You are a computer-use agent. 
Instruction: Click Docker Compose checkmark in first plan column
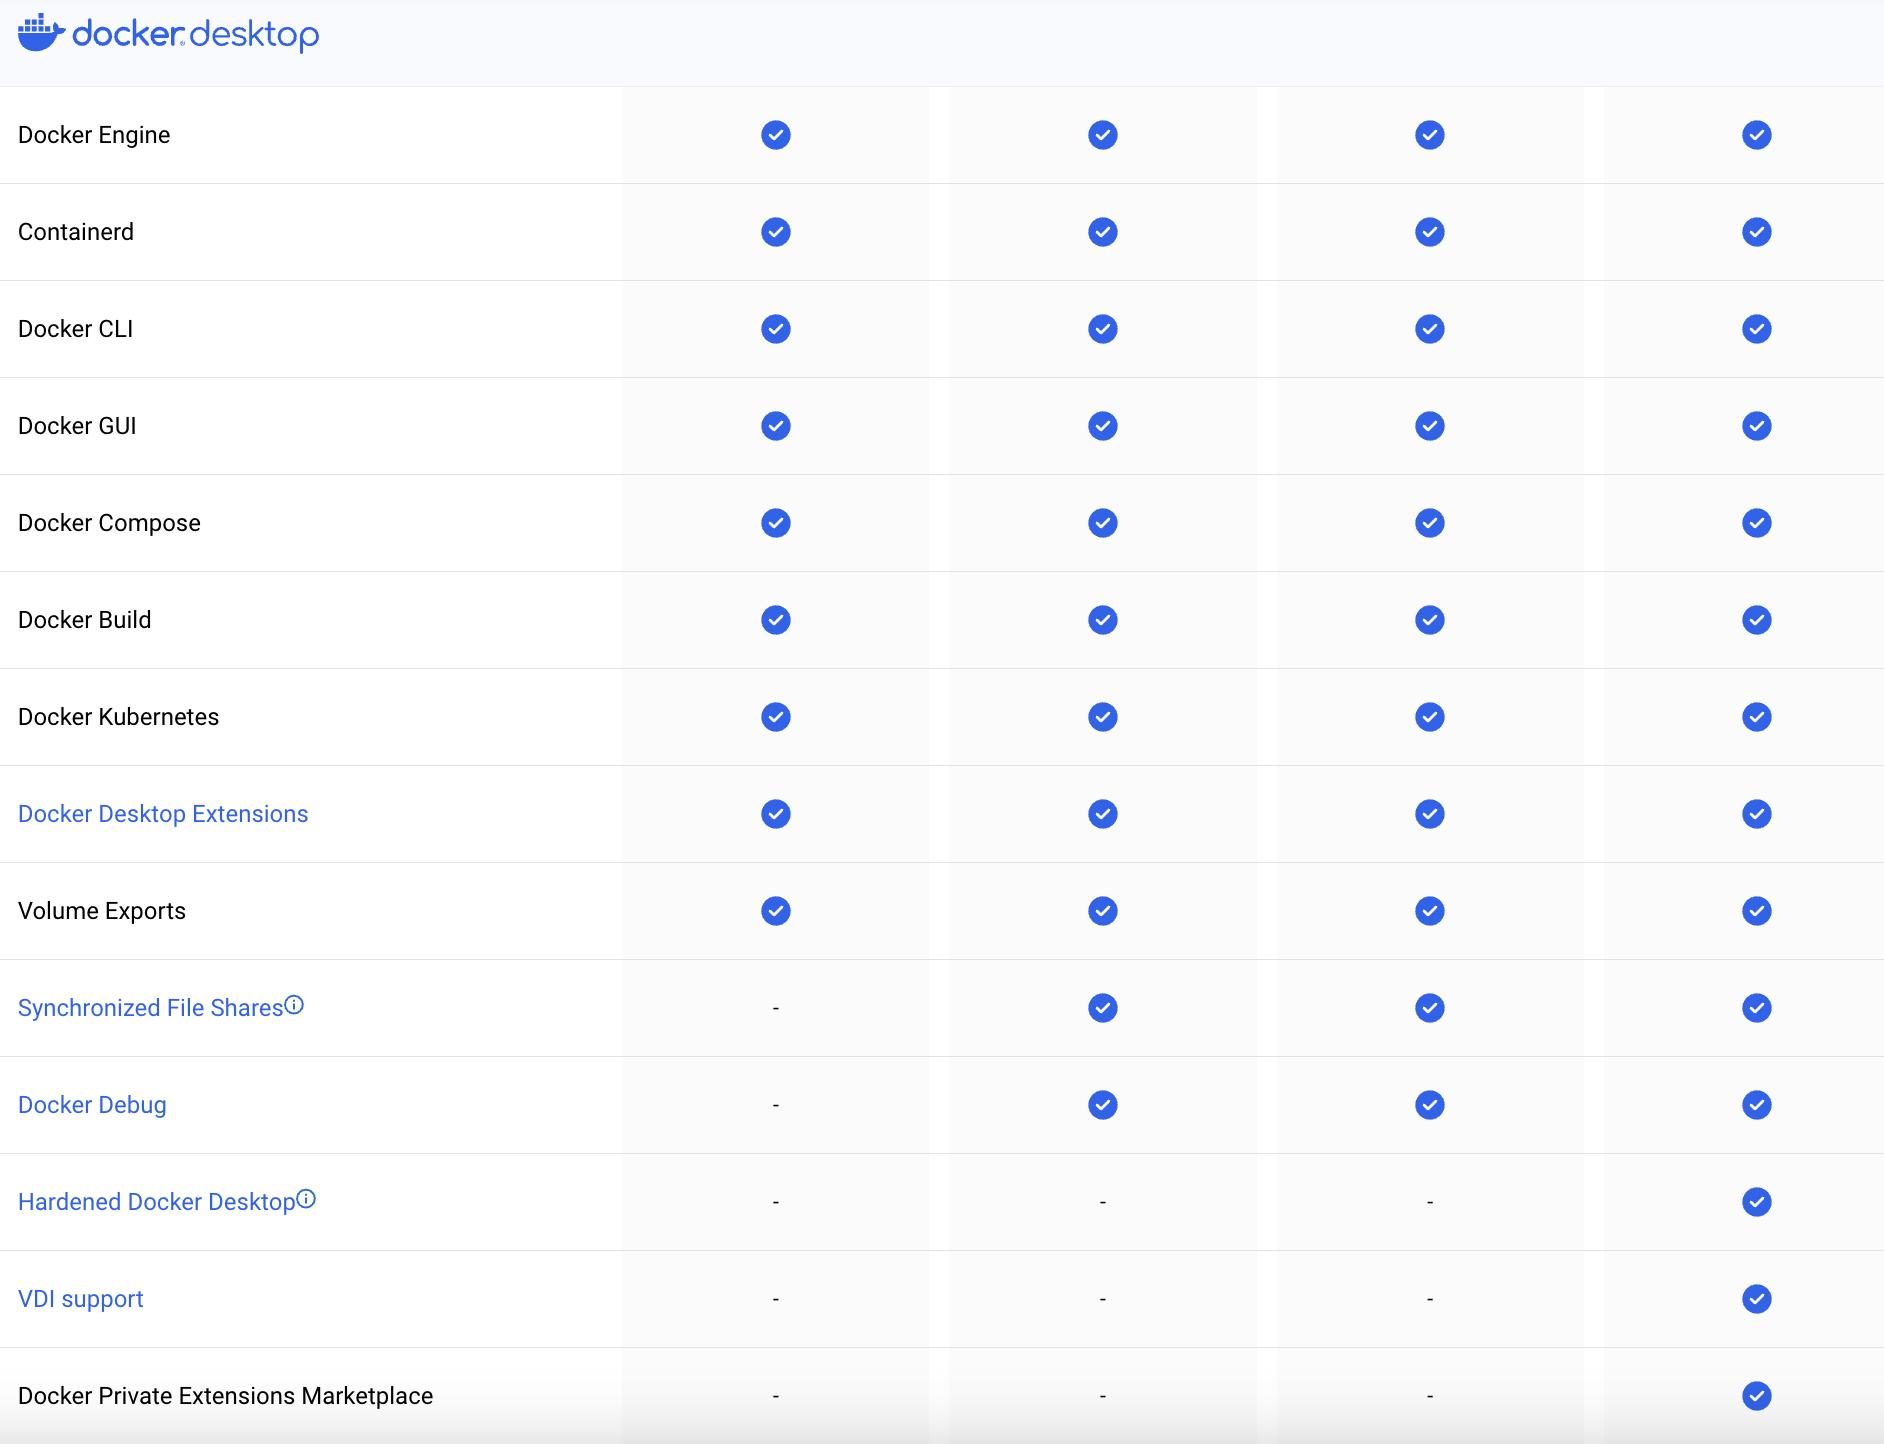[776, 523]
